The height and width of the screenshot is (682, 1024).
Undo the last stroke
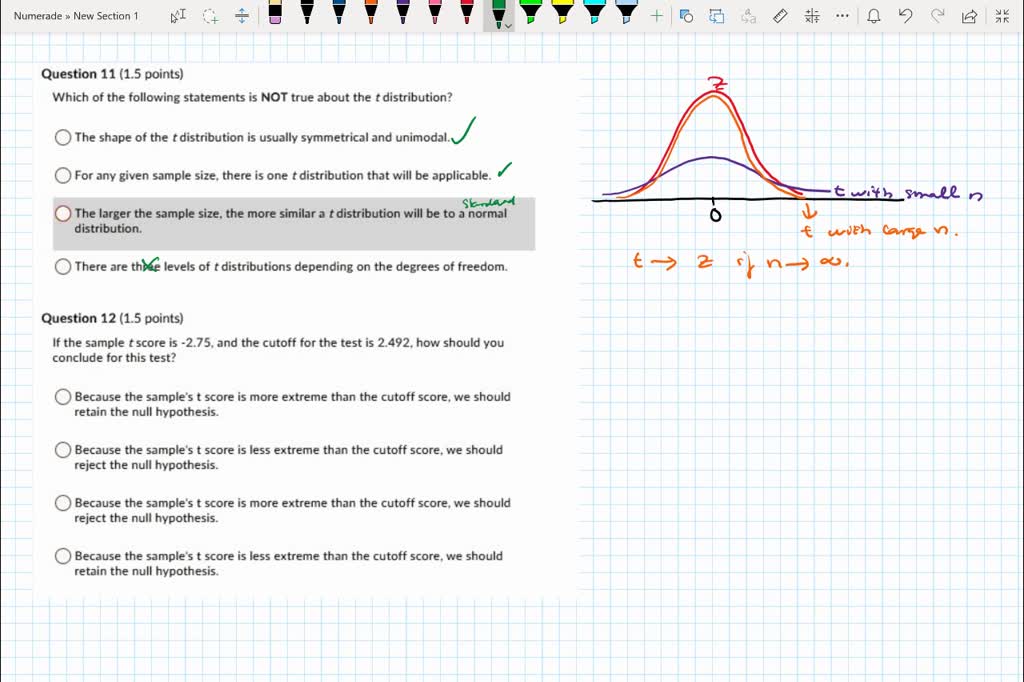point(905,16)
